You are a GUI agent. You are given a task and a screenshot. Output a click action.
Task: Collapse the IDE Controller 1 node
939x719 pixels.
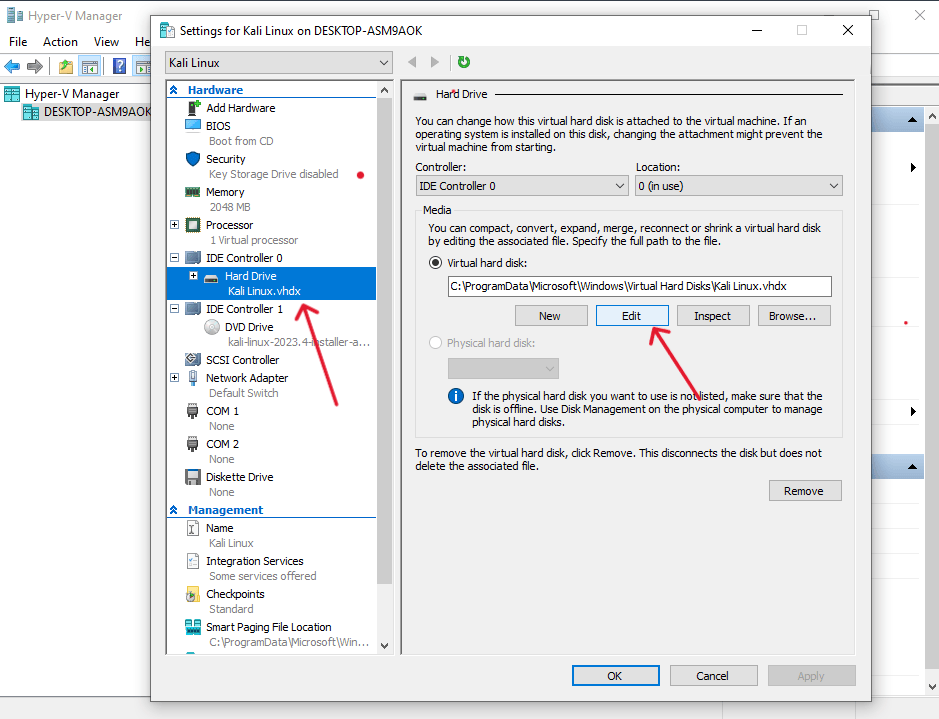coord(174,309)
